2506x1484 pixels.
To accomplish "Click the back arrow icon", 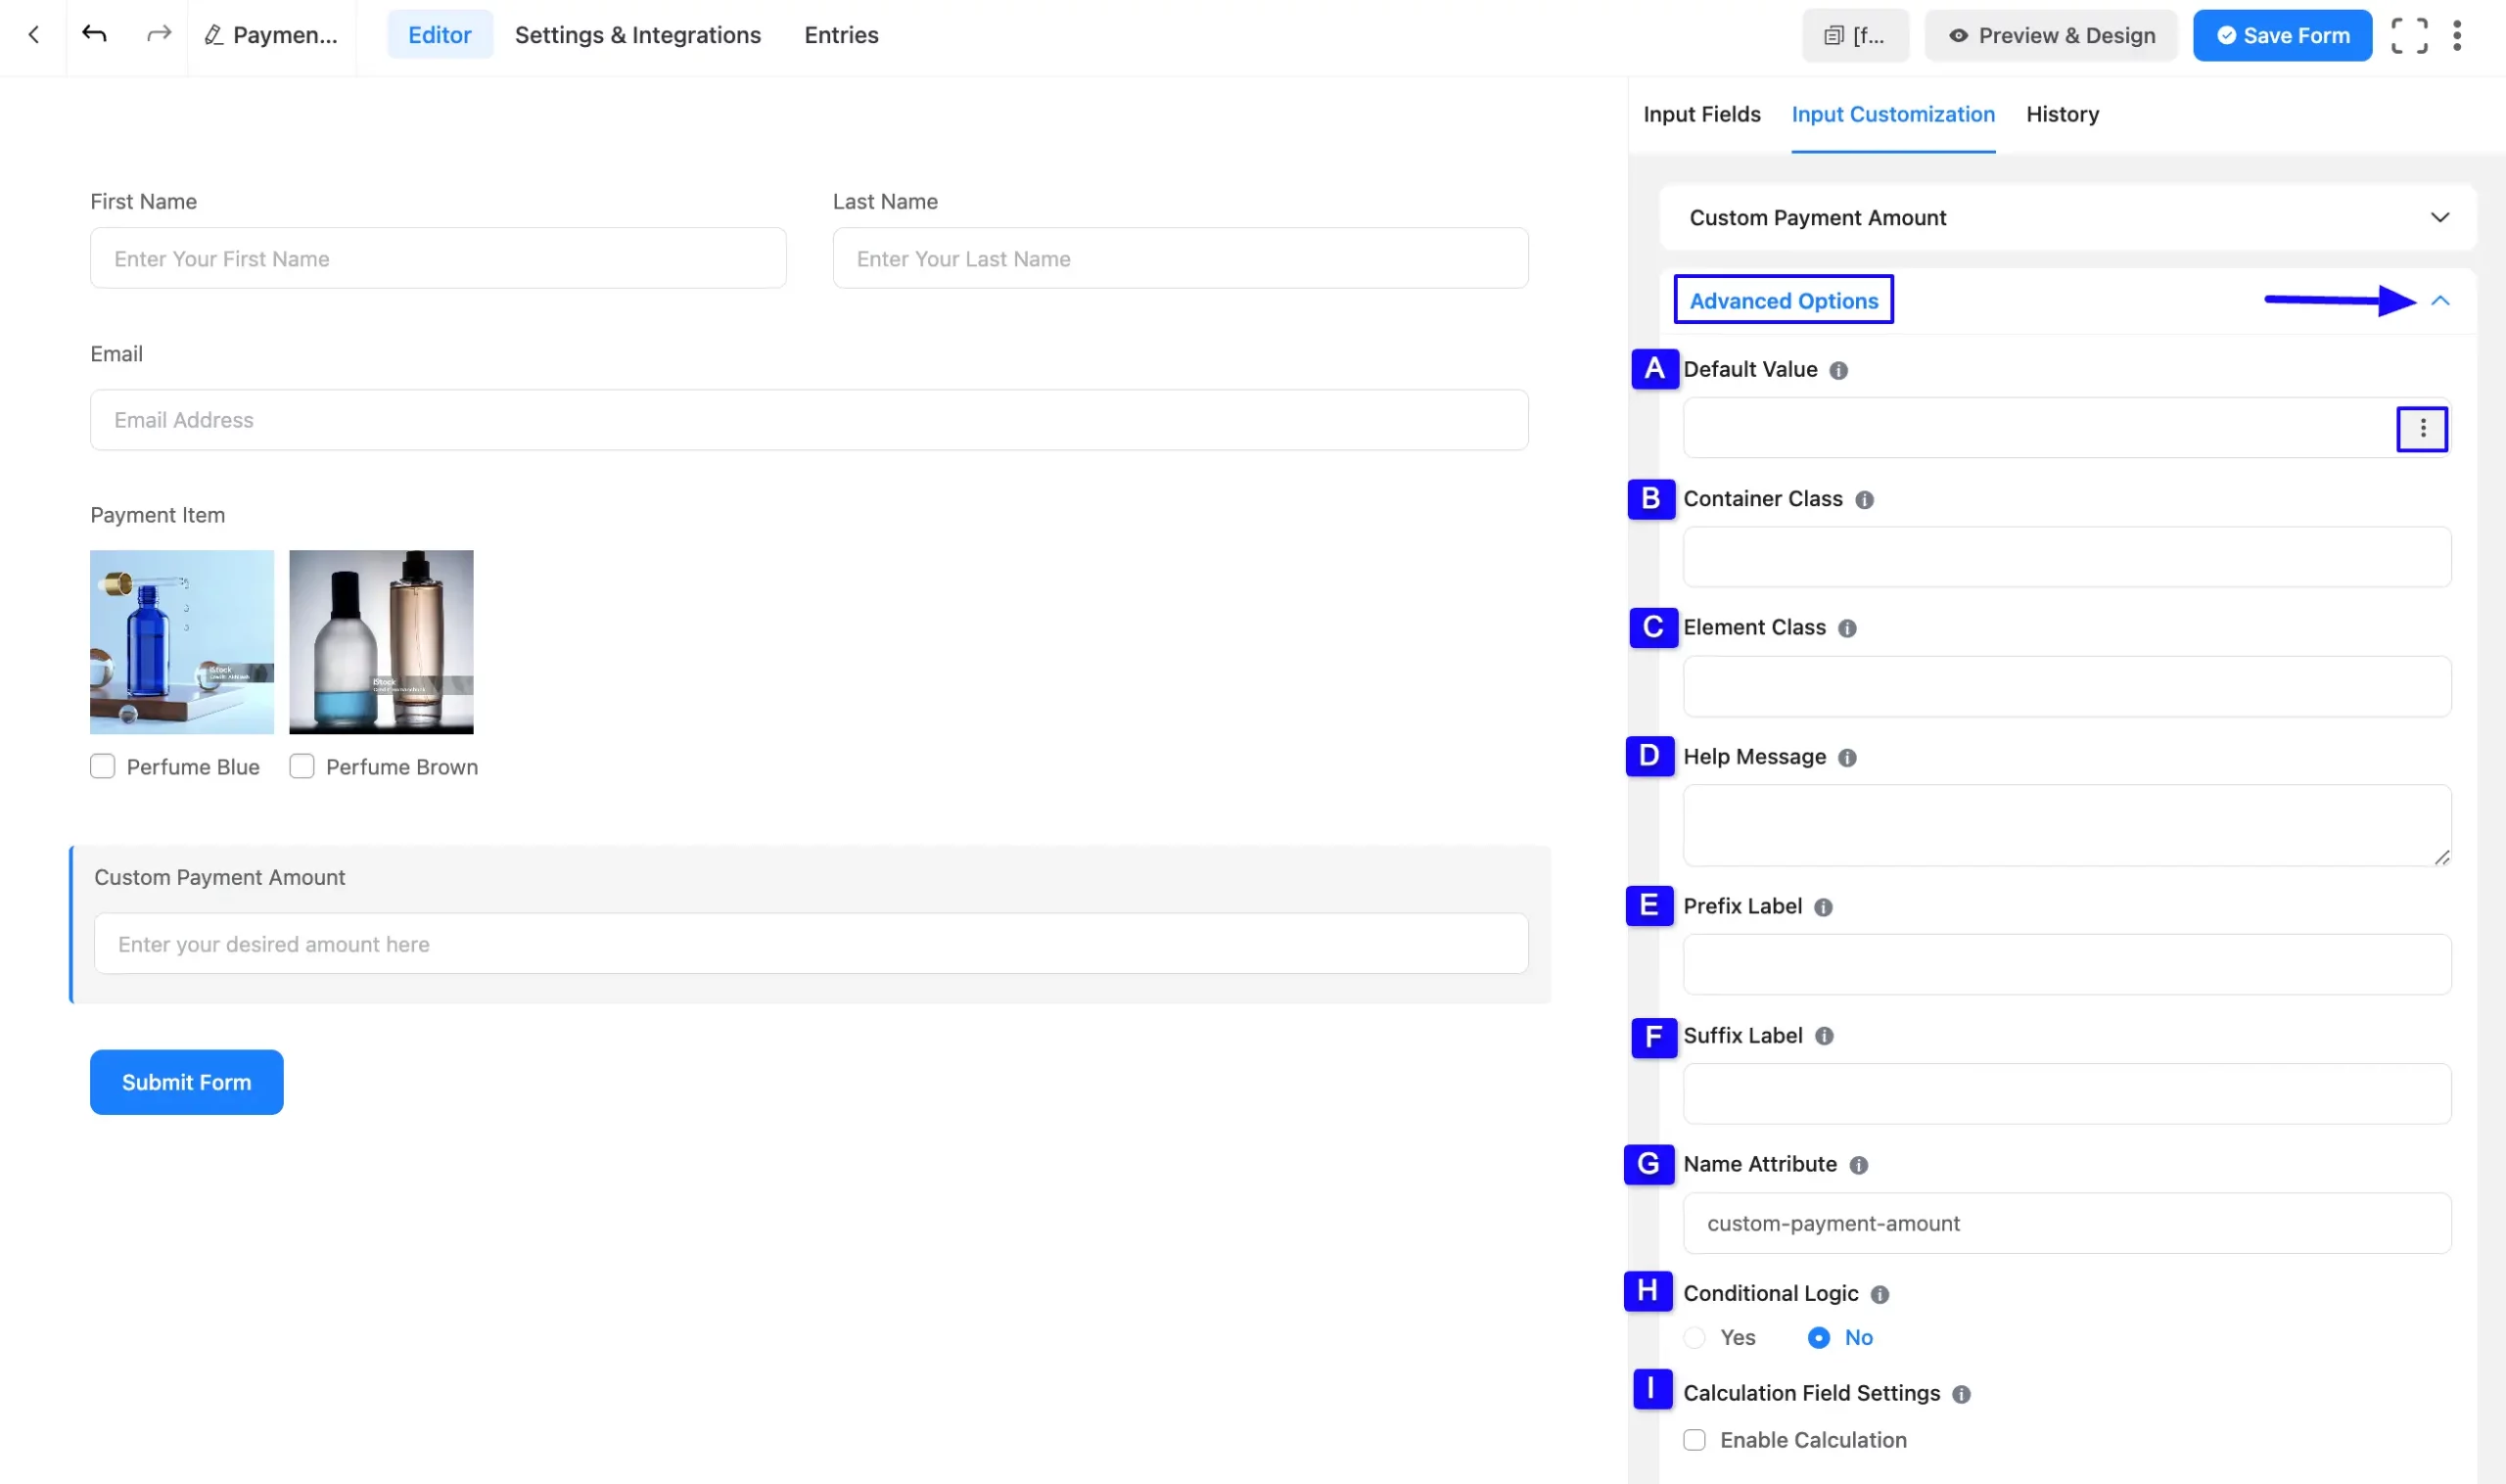I will click(x=33, y=35).
